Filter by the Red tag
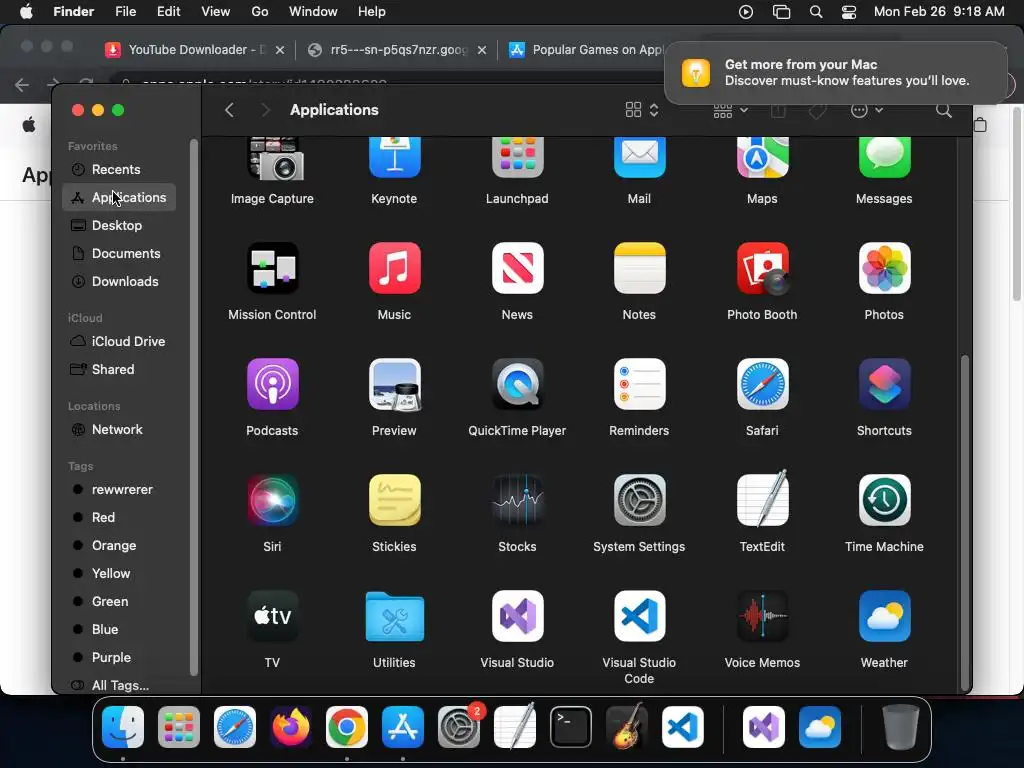Image resolution: width=1024 pixels, height=768 pixels. click(x=119, y=517)
